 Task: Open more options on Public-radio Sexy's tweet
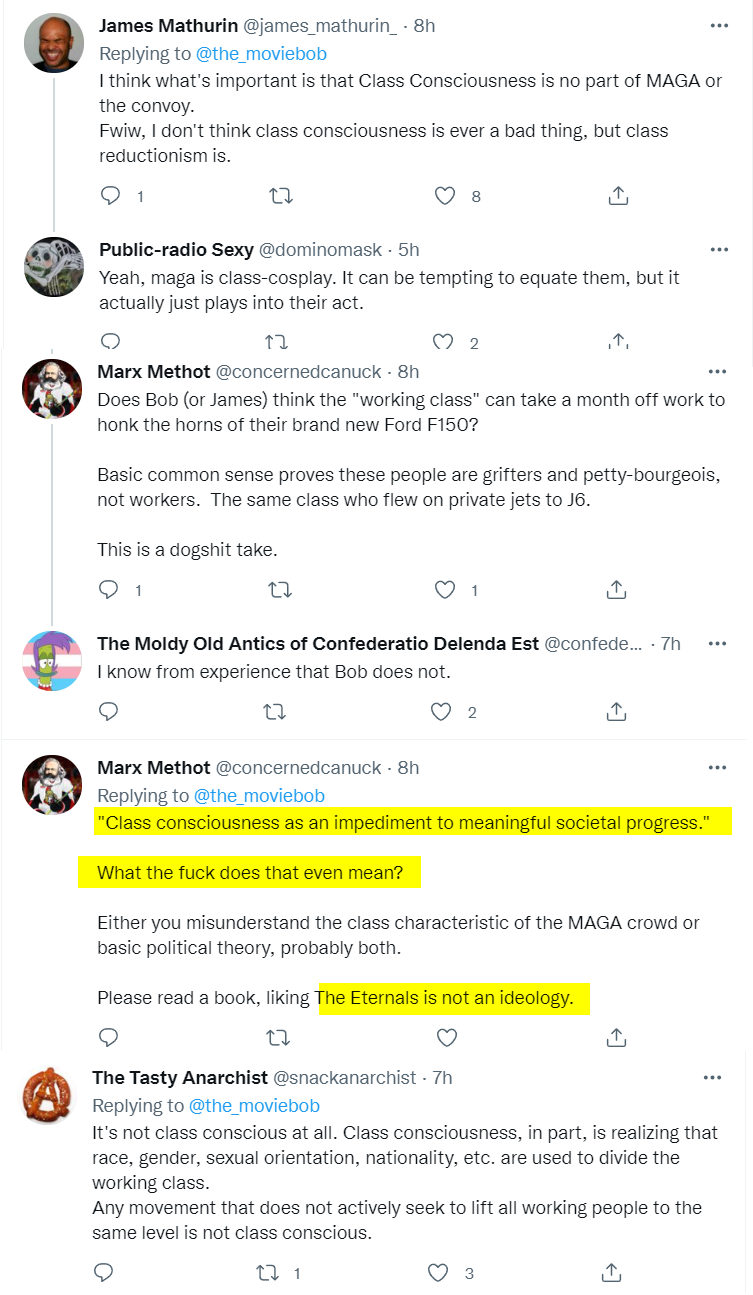click(718, 249)
